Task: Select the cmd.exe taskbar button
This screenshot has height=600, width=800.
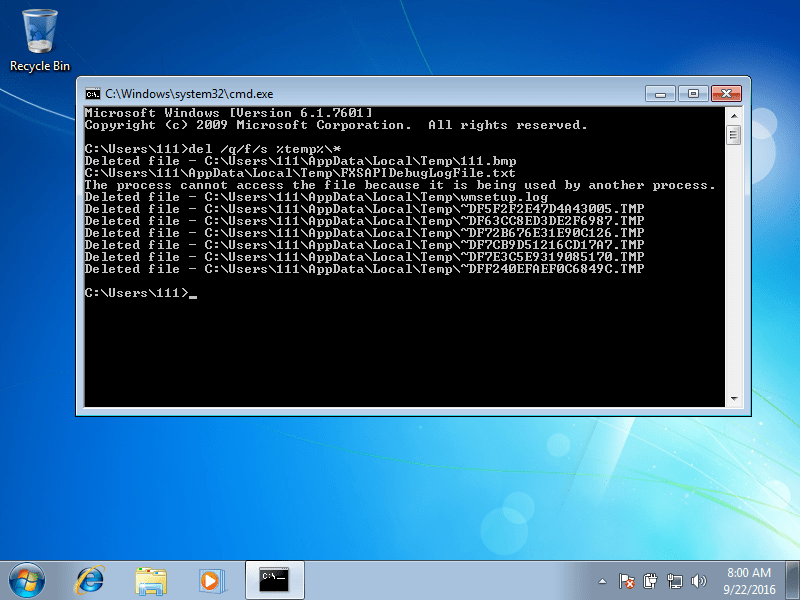Action: coord(274,579)
